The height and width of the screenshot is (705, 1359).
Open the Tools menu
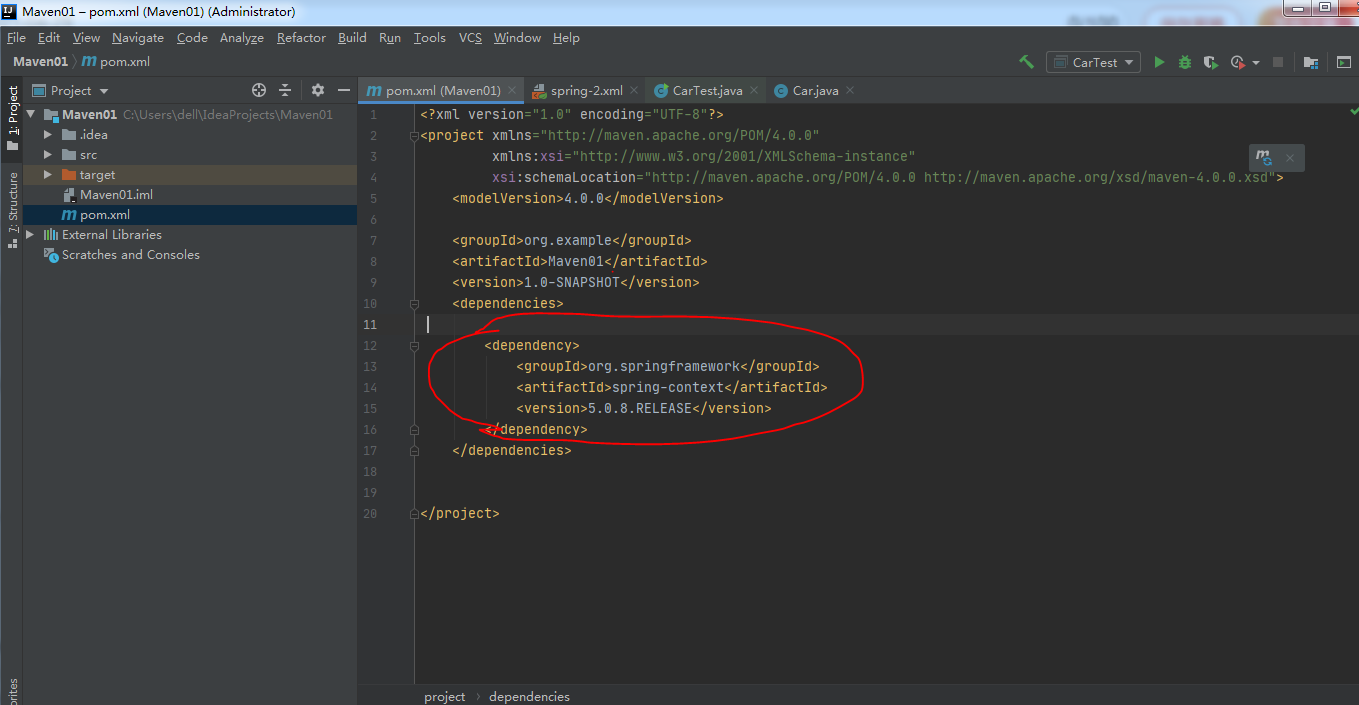pyautogui.click(x=429, y=38)
